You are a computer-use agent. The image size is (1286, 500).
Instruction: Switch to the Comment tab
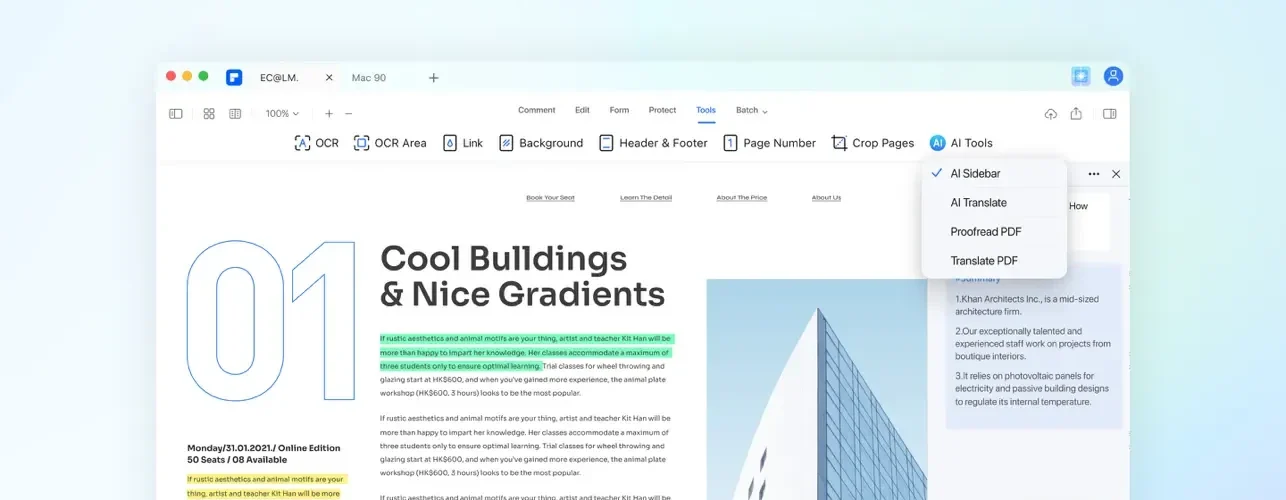click(x=537, y=110)
